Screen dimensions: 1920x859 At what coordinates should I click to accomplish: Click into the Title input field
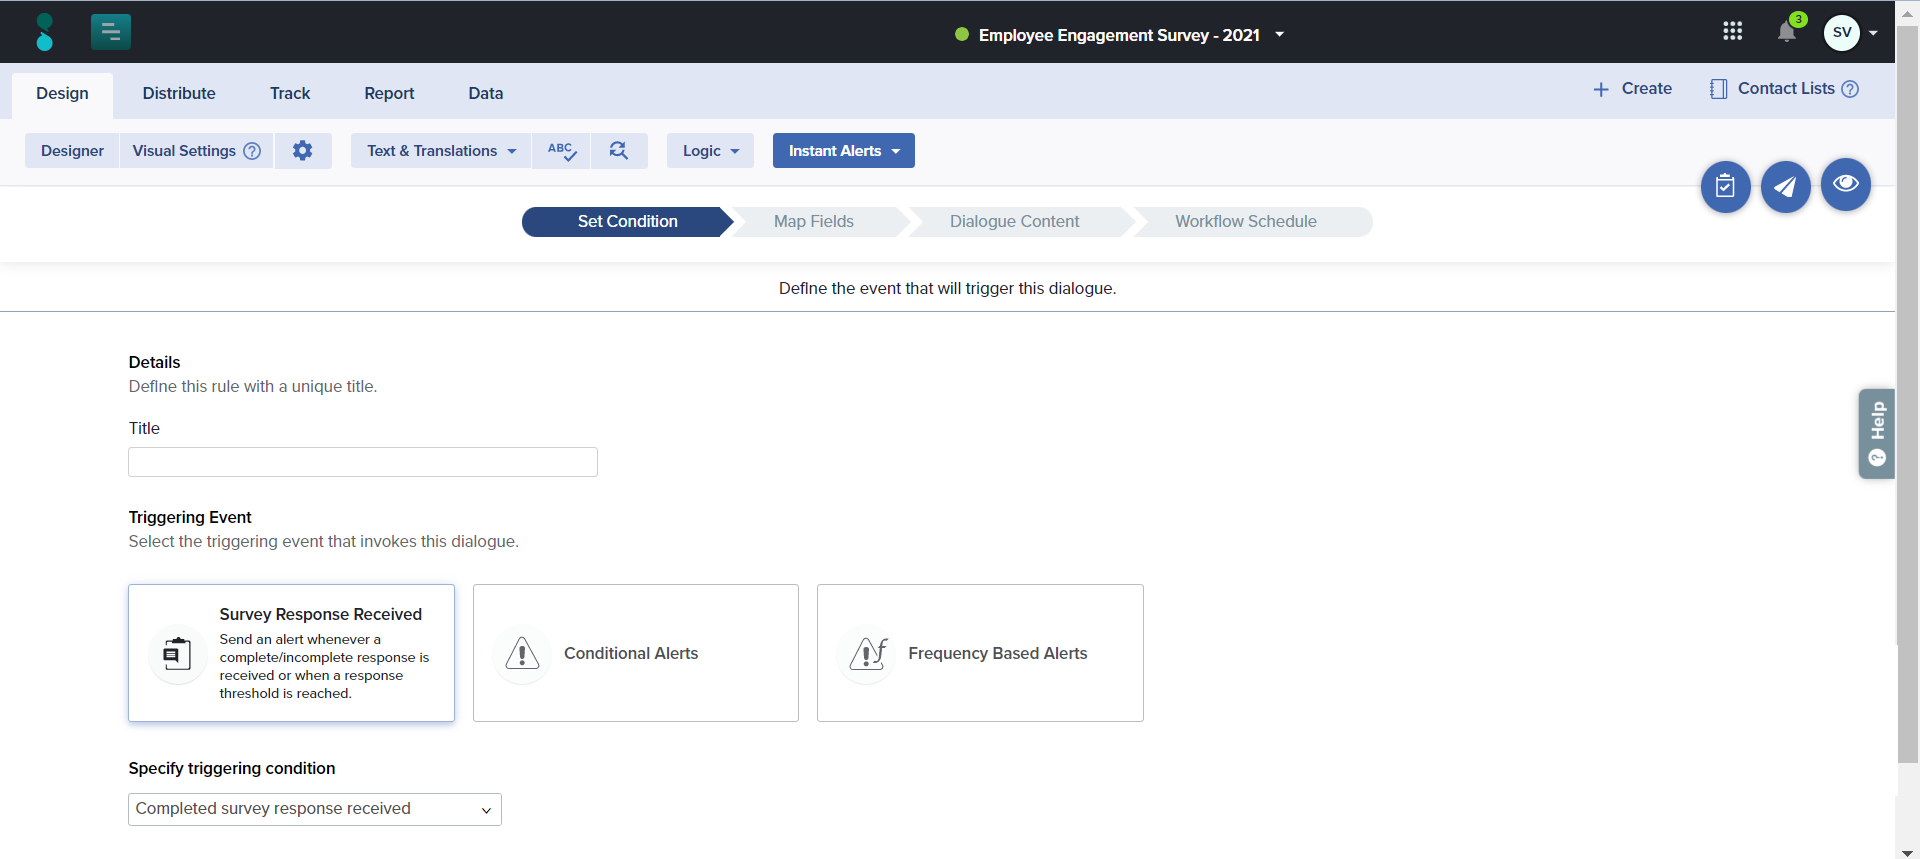point(363,462)
